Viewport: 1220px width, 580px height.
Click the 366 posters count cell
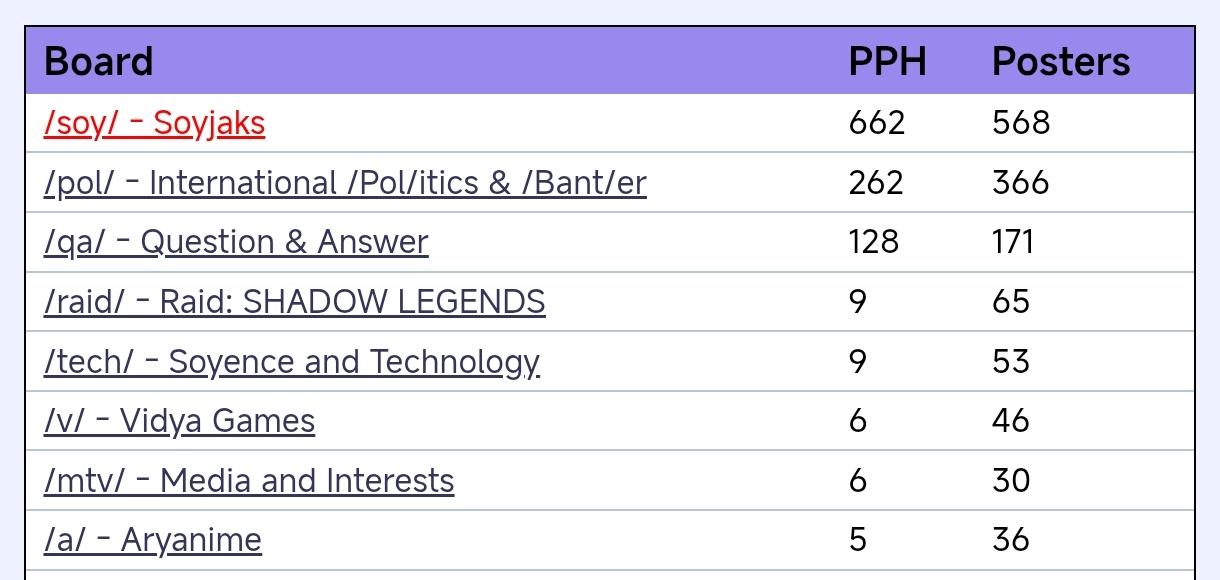[1021, 183]
